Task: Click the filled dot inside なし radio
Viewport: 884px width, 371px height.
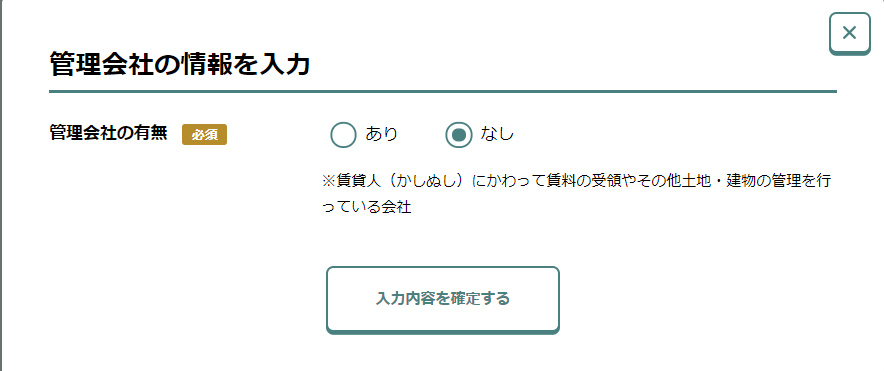Action: [x=458, y=135]
